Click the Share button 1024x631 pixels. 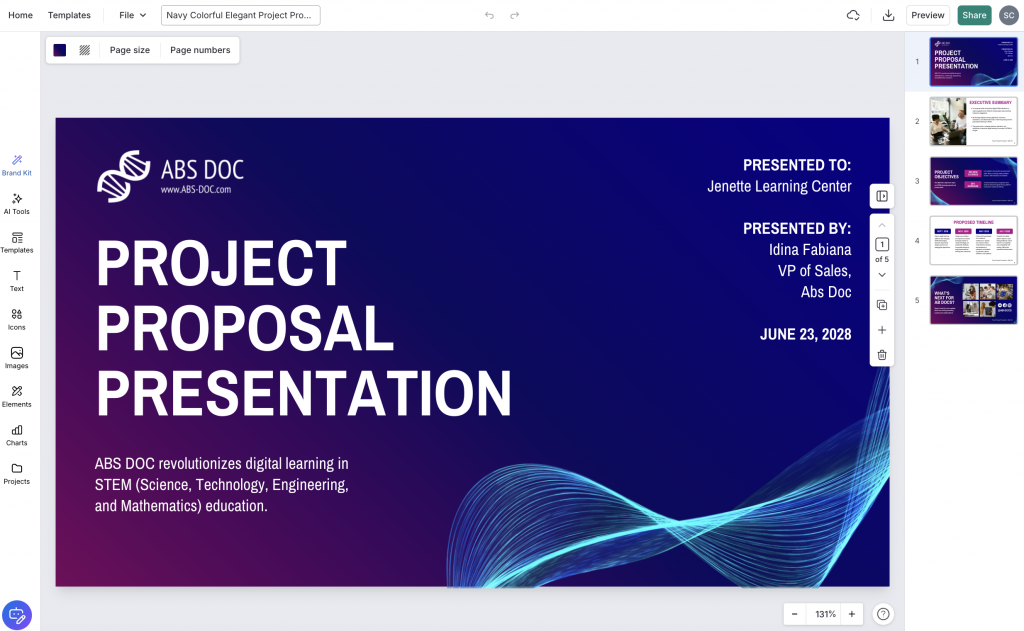pos(974,15)
